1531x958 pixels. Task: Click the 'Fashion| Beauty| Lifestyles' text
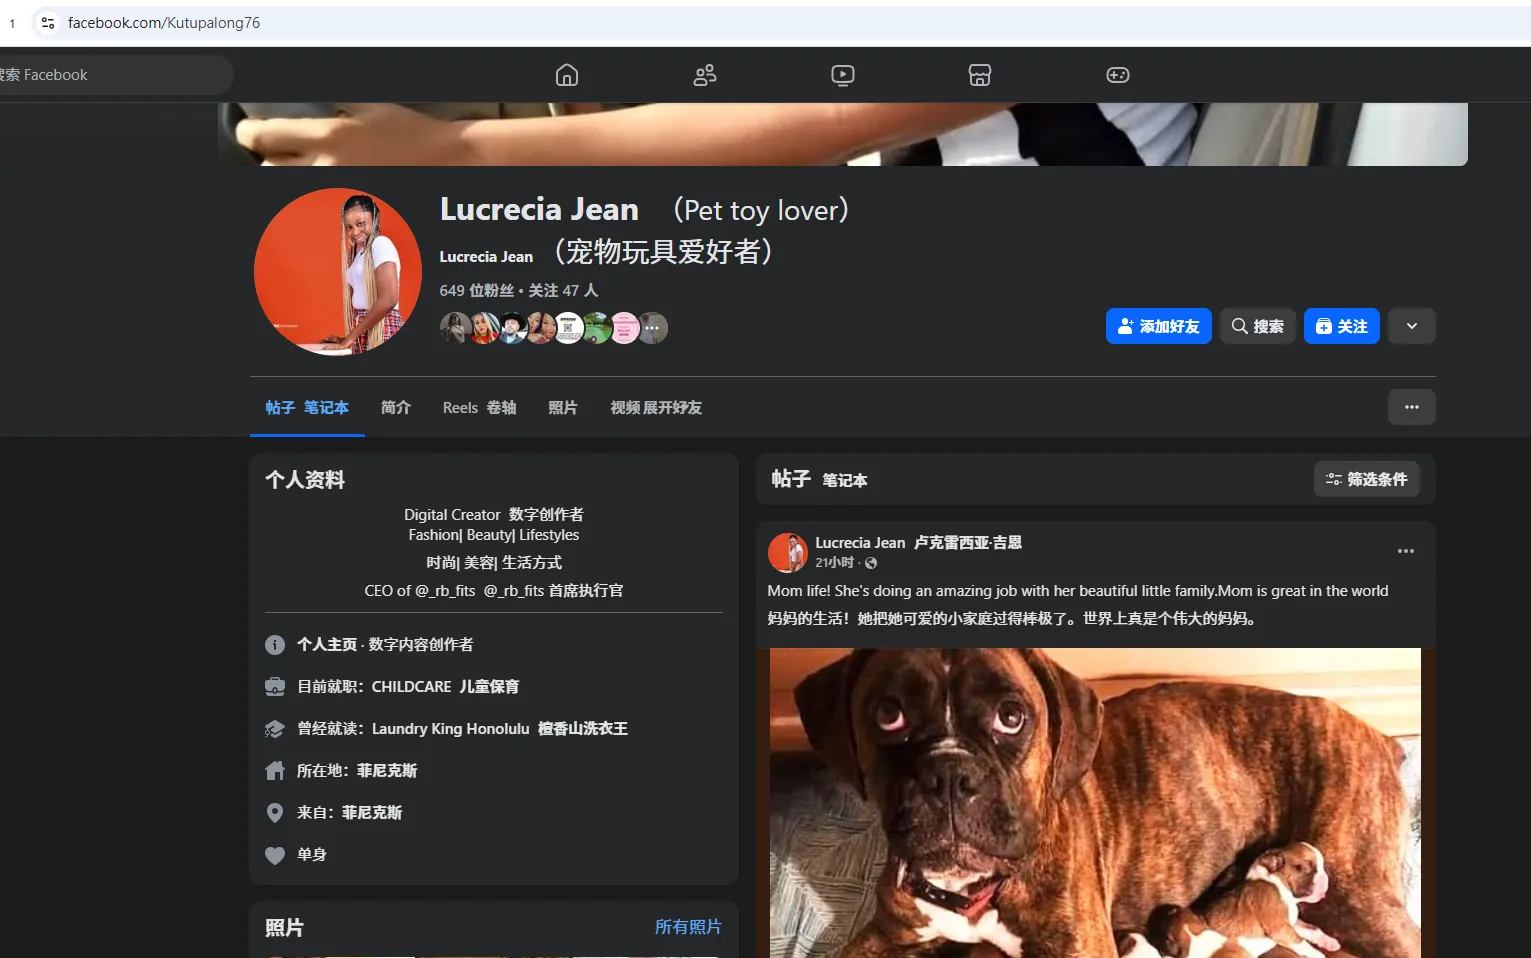click(494, 535)
